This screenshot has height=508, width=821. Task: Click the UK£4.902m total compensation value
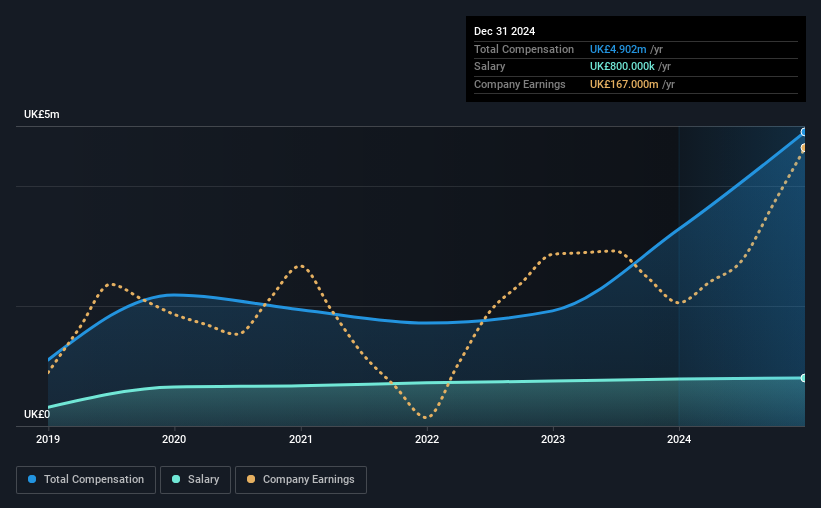click(x=618, y=49)
